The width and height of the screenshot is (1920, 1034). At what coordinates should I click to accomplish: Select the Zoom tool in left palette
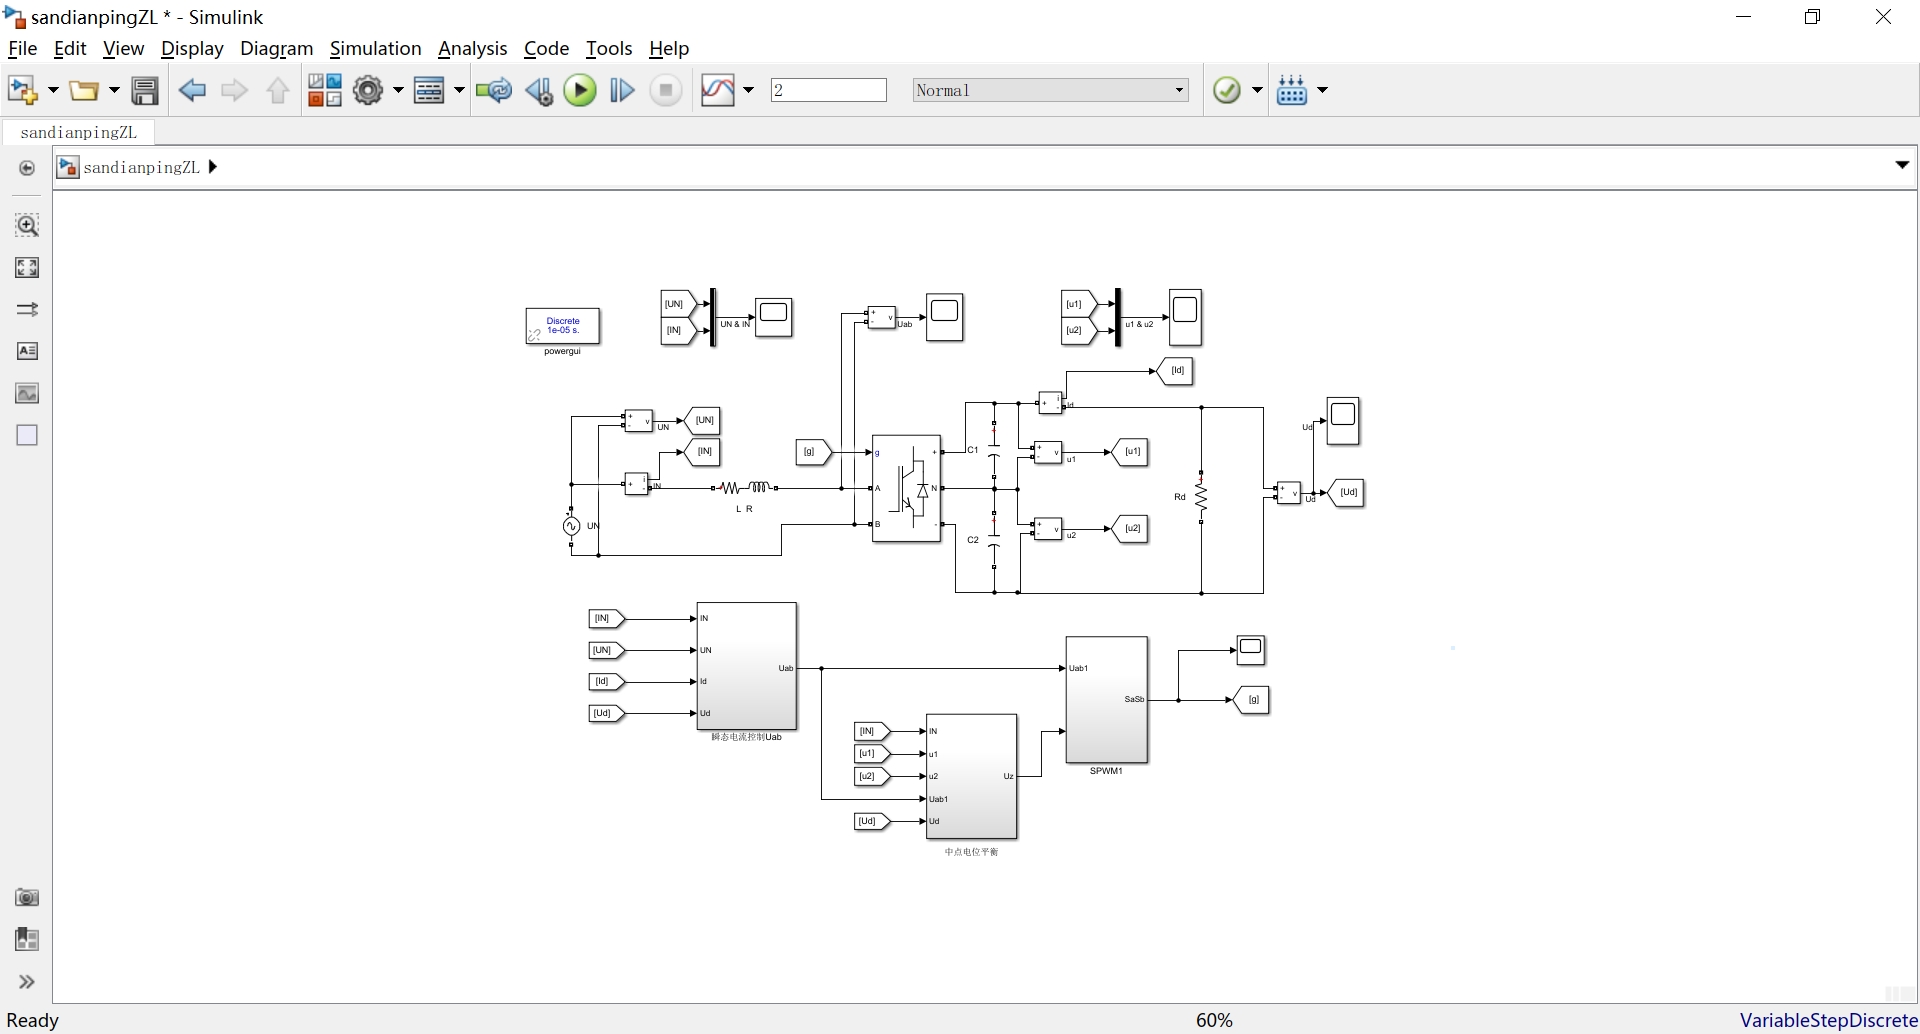coord(27,225)
